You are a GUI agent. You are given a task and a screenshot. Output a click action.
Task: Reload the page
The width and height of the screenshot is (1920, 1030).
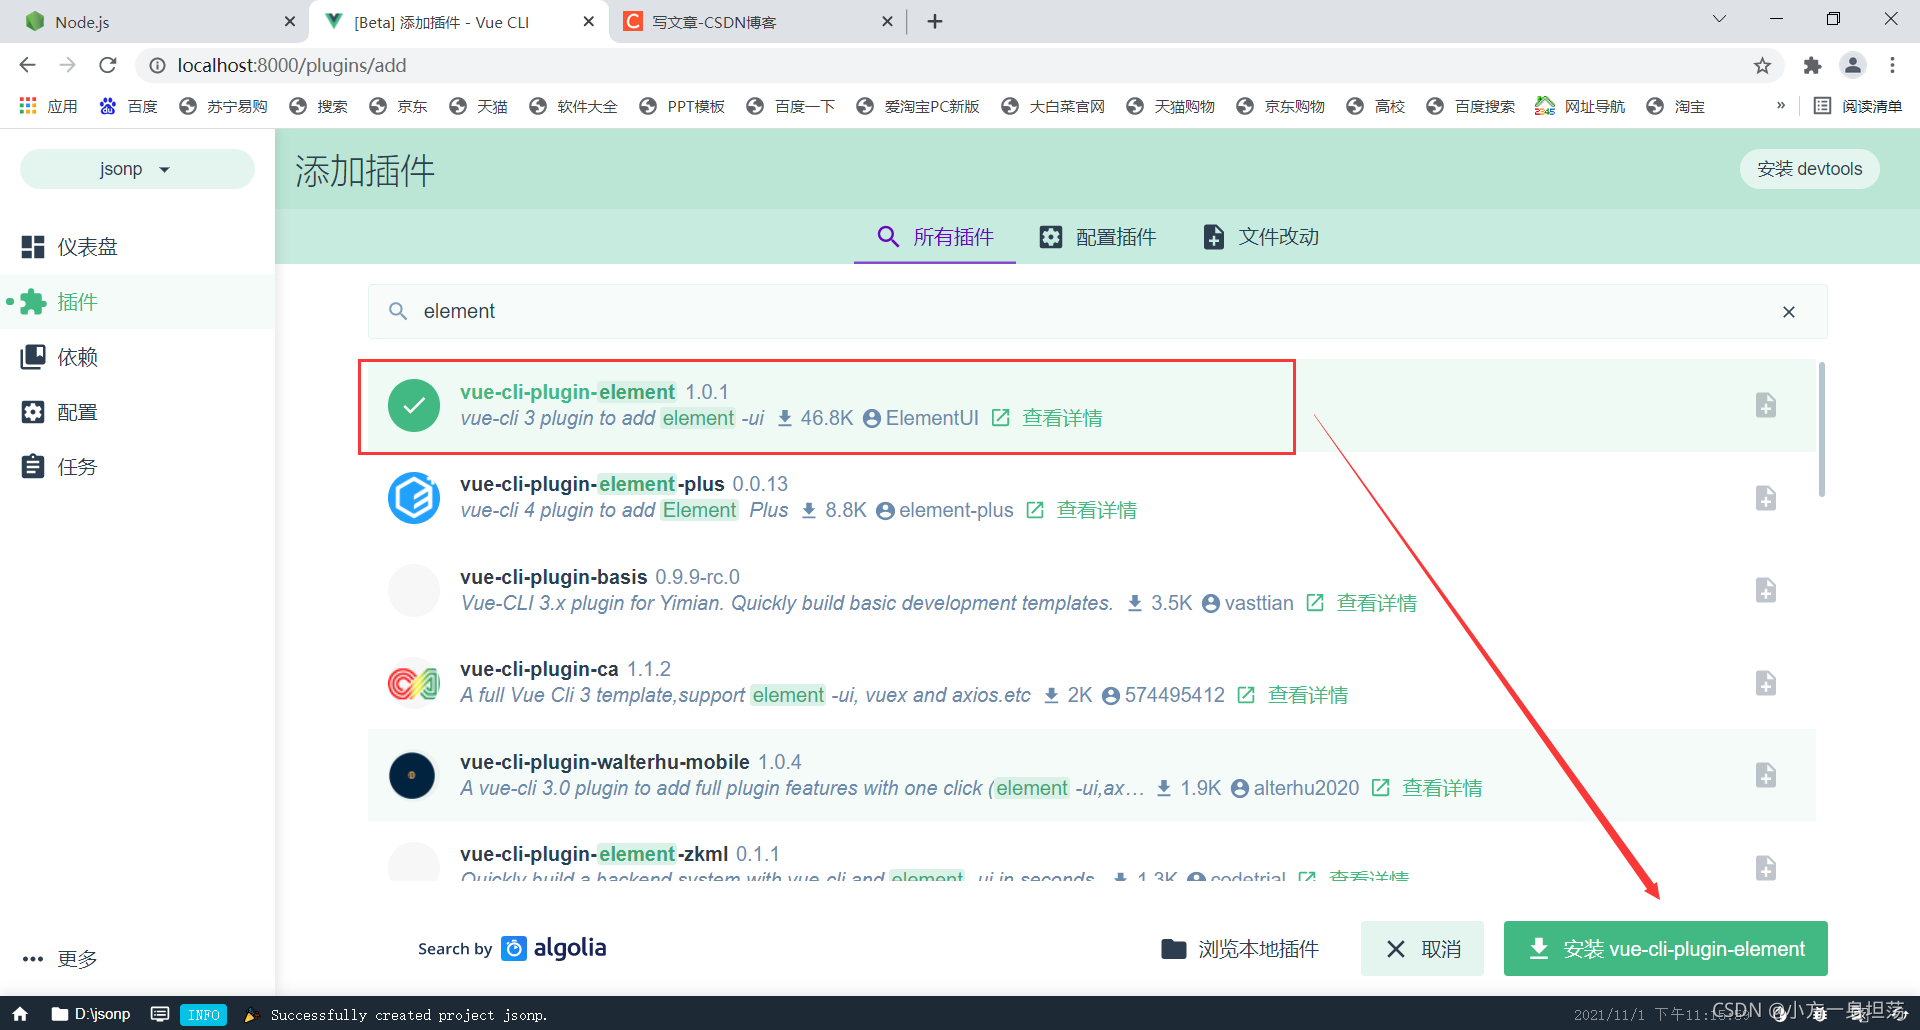click(108, 65)
